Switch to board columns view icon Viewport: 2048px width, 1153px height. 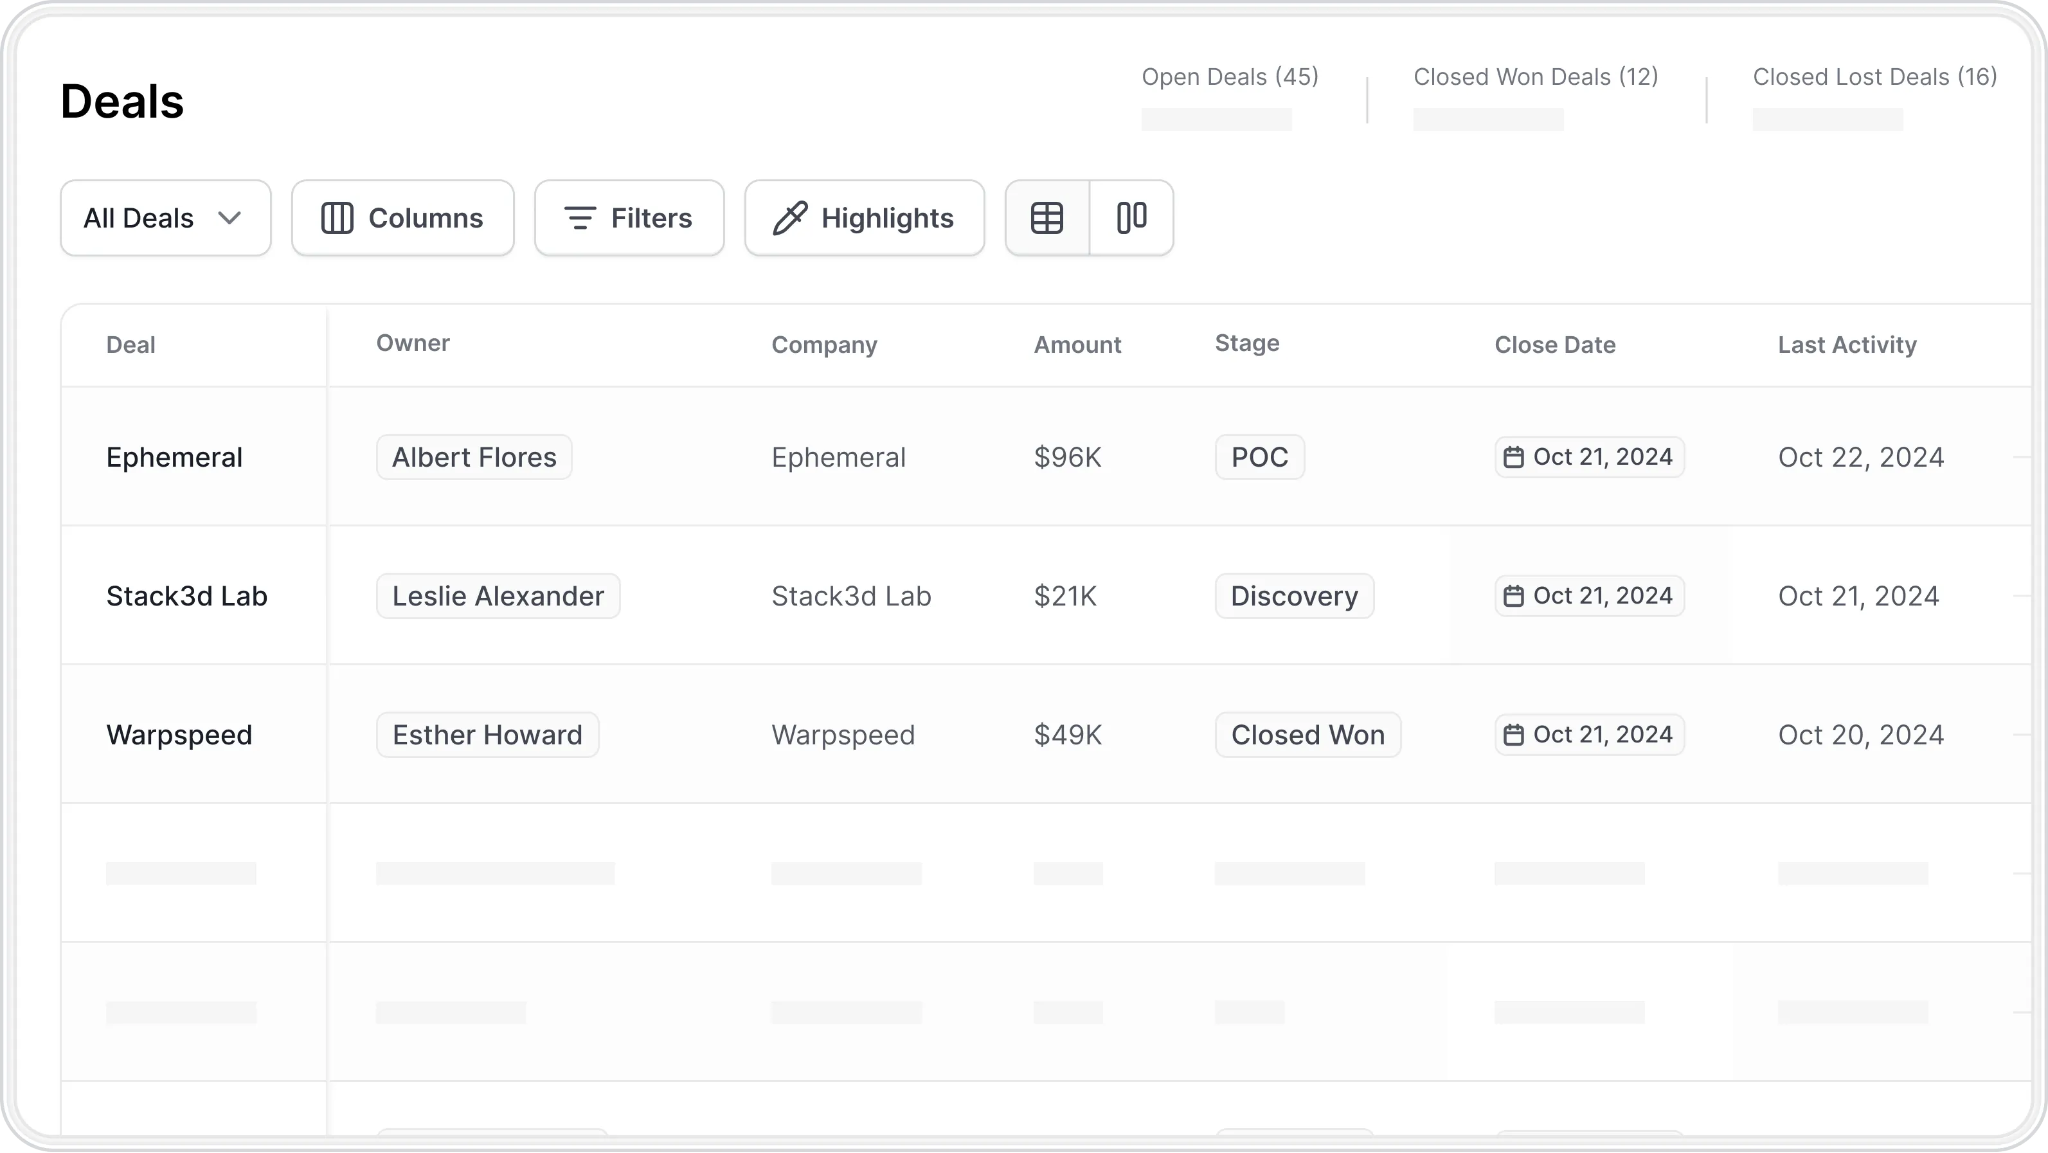click(x=1131, y=218)
